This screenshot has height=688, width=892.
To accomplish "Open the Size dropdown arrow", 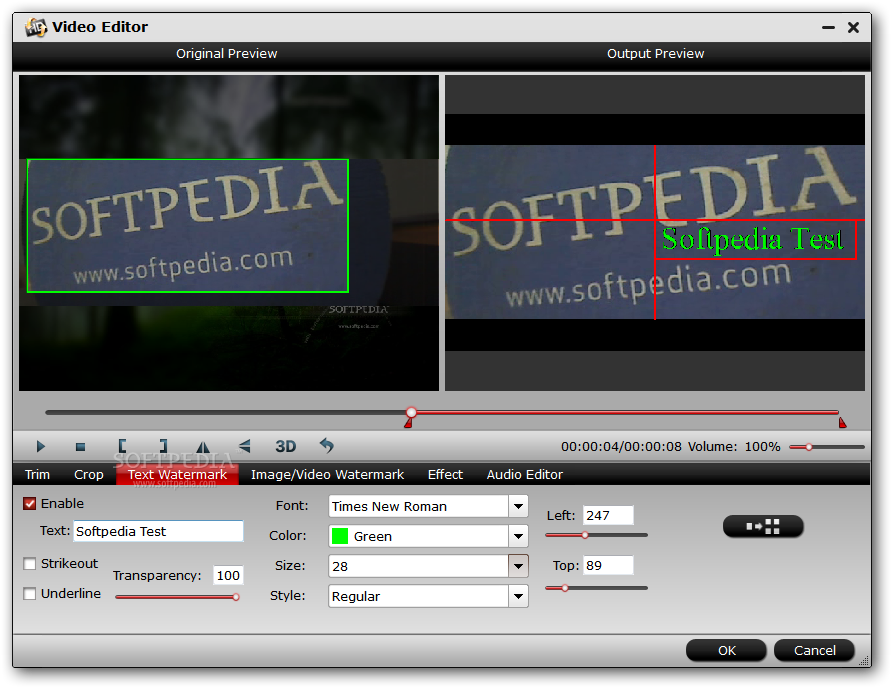I will click(x=518, y=566).
